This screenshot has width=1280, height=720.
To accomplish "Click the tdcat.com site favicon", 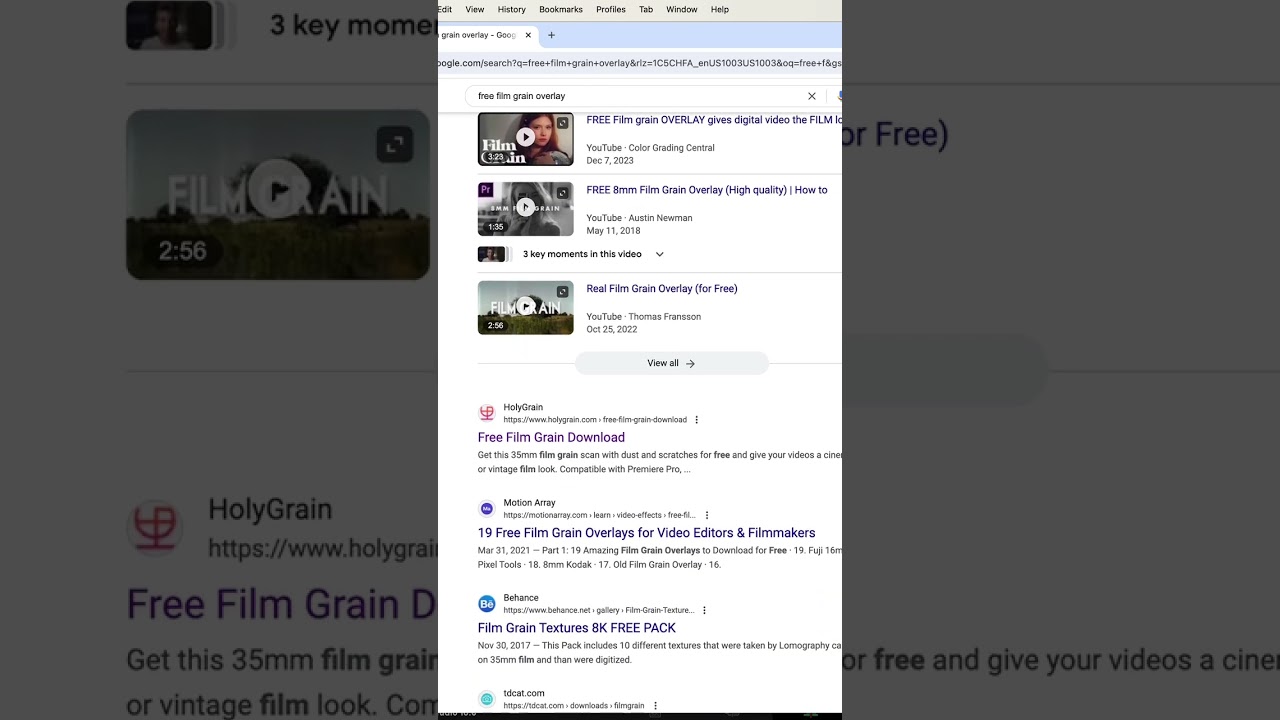I will pos(487,699).
